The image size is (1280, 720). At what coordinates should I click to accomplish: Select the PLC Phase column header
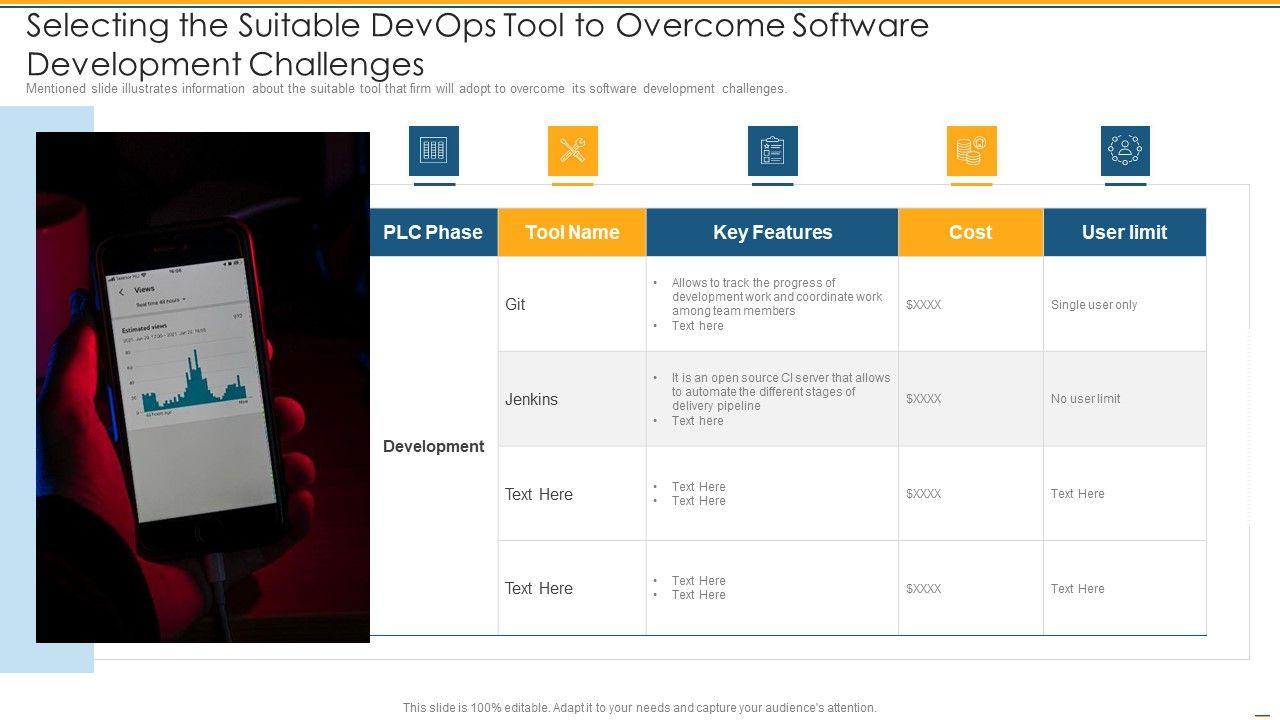[x=433, y=232]
